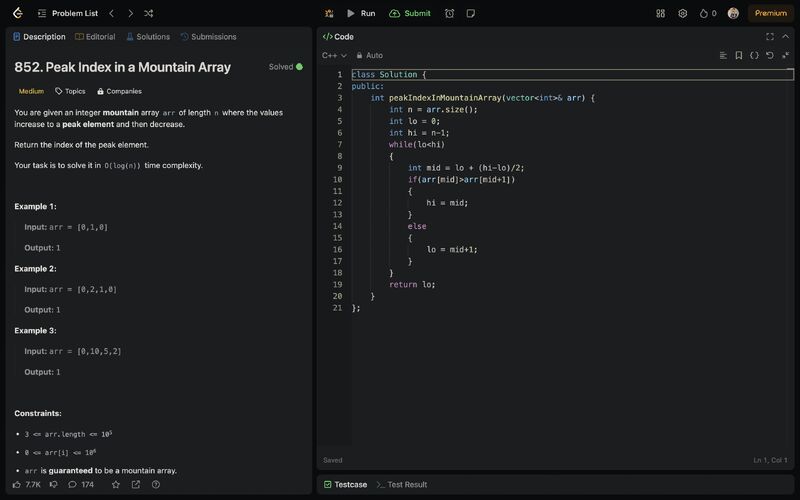Open the C++ language dropdown
Image resolution: width=800 pixels, height=500 pixels.
[x=334, y=55]
